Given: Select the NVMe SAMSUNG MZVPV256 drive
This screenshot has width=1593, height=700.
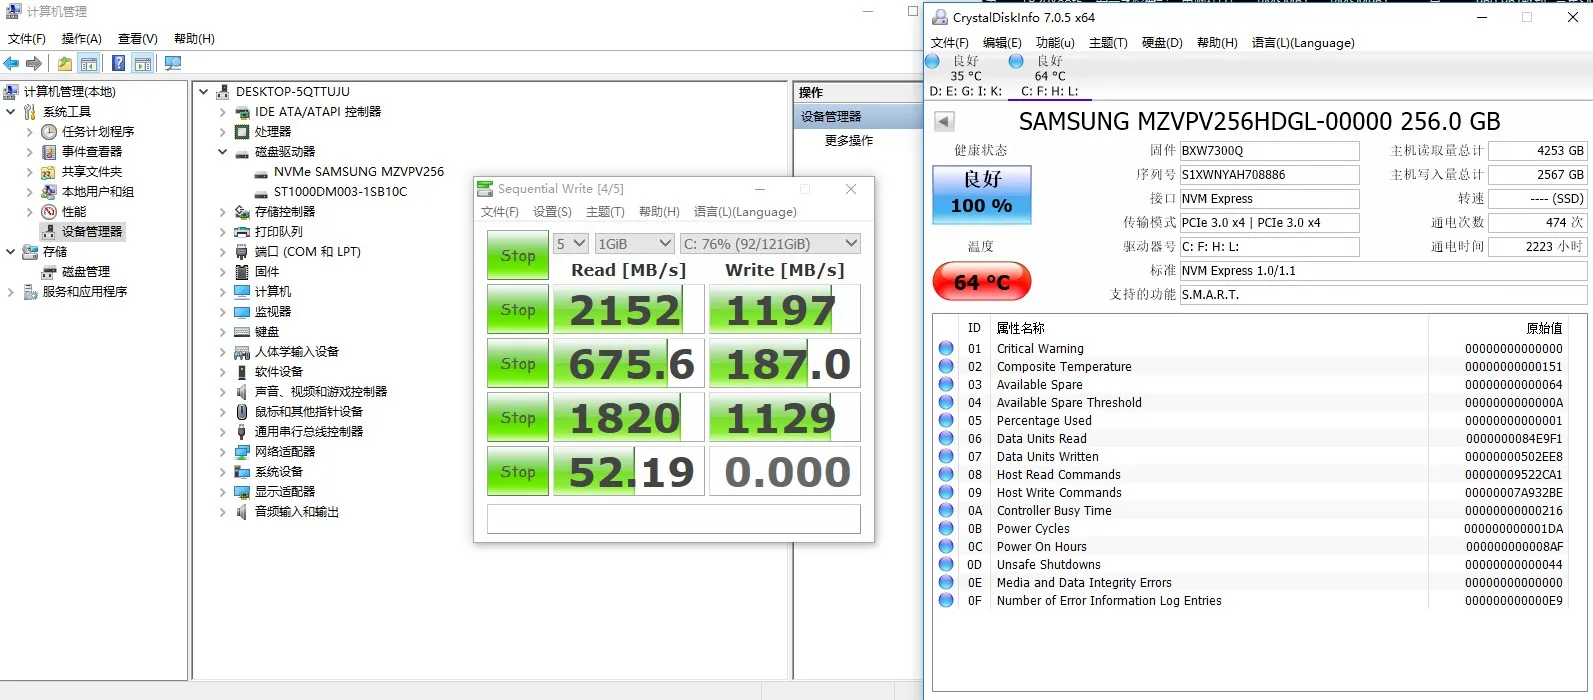Looking at the screenshot, I should 358,172.
